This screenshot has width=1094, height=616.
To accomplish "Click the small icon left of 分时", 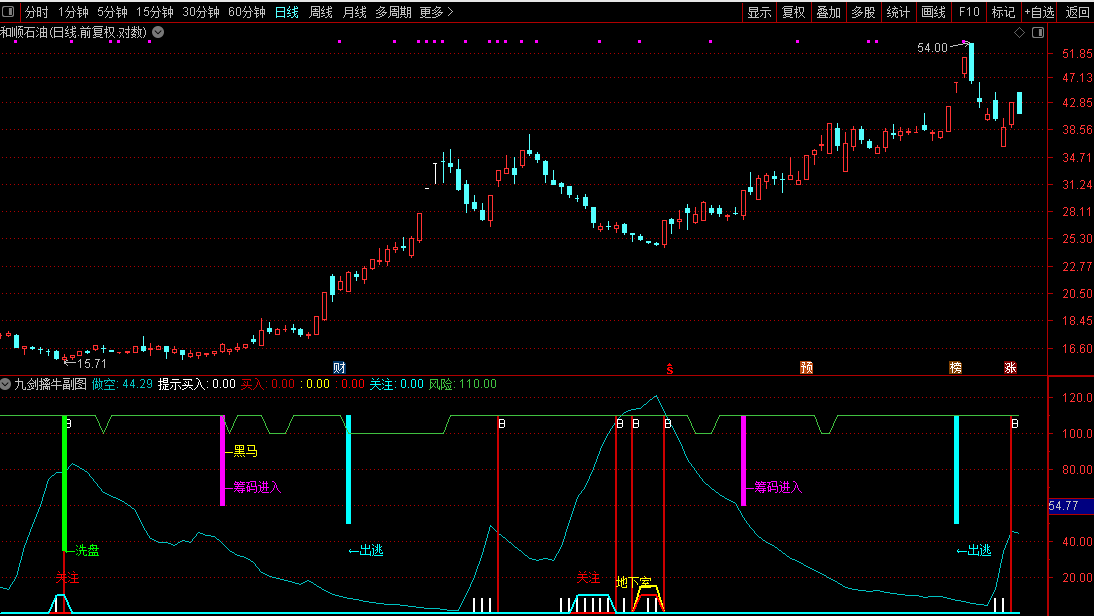I will (x=11, y=12).
